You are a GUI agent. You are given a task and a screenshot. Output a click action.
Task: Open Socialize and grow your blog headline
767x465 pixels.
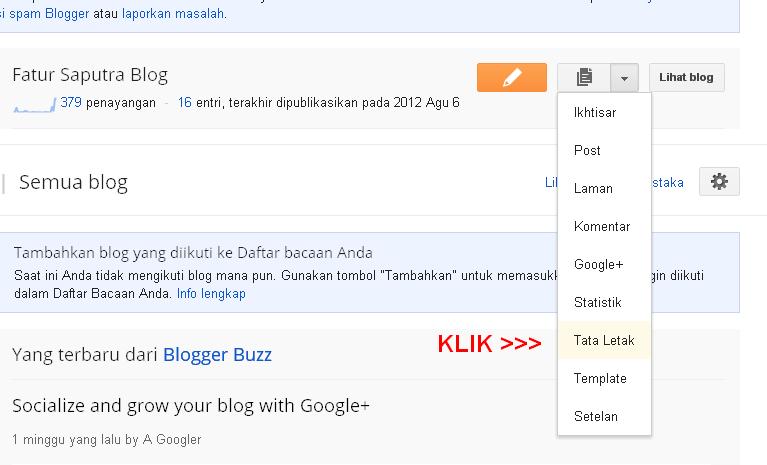(x=191, y=406)
